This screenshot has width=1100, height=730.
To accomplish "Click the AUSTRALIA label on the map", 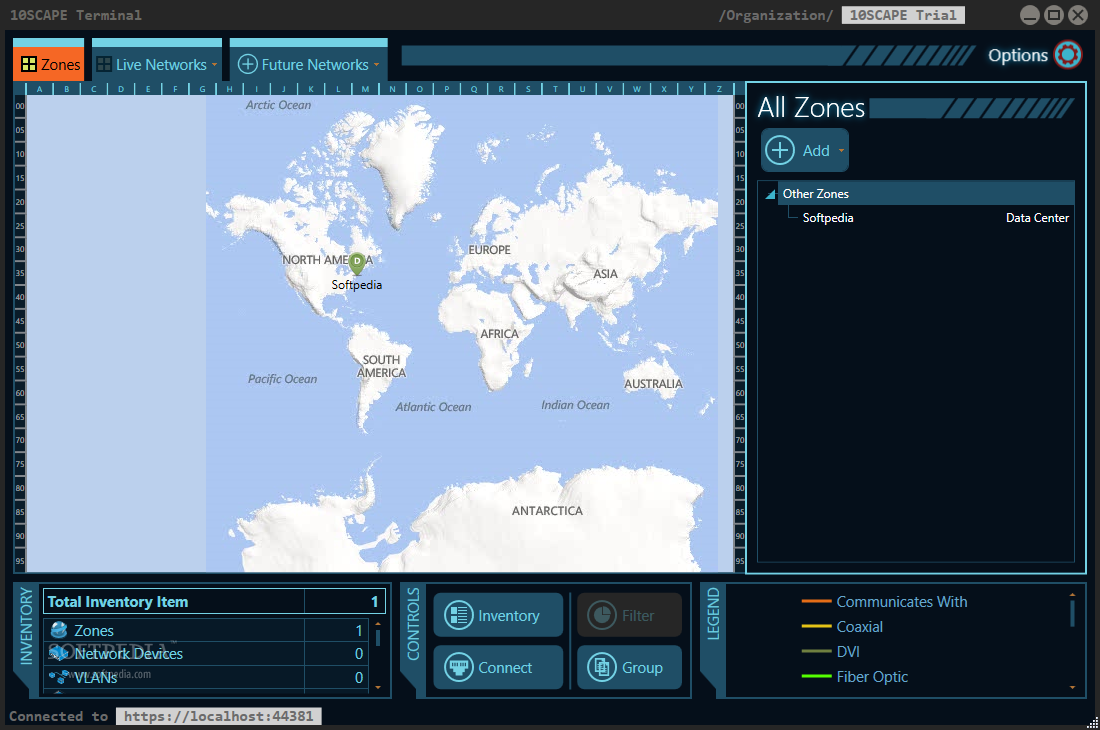I will [653, 384].
